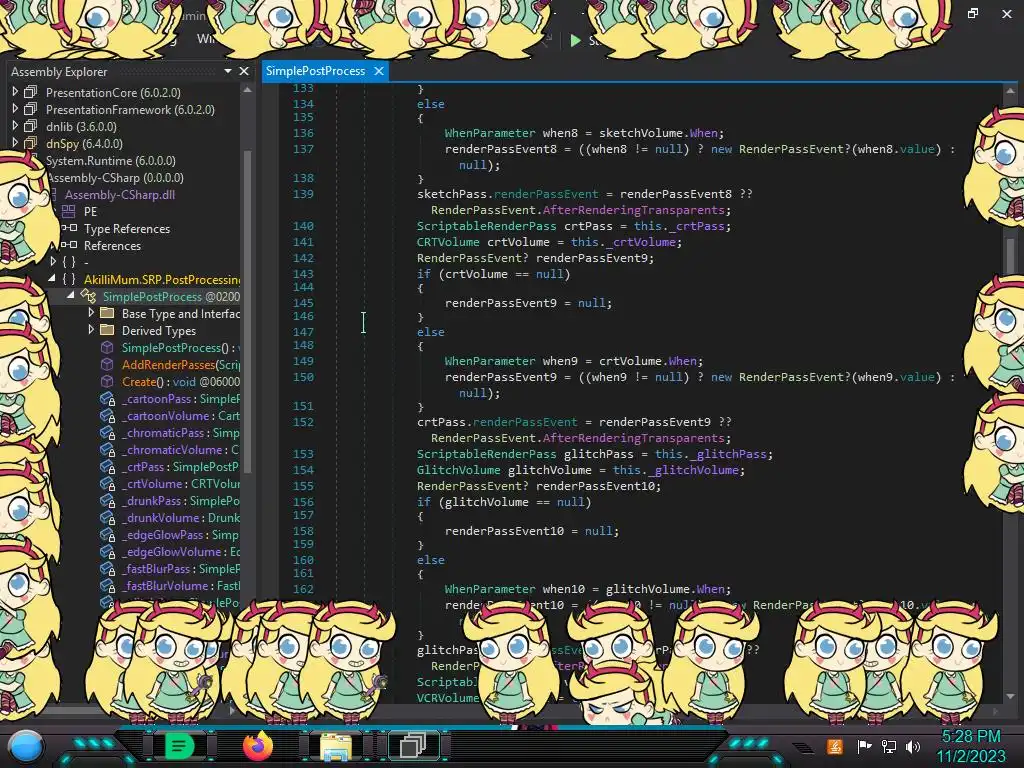1024x768 pixels.
Task: Expand the PresentationFramework (6.0.2.0) node
Action: click(x=14, y=109)
